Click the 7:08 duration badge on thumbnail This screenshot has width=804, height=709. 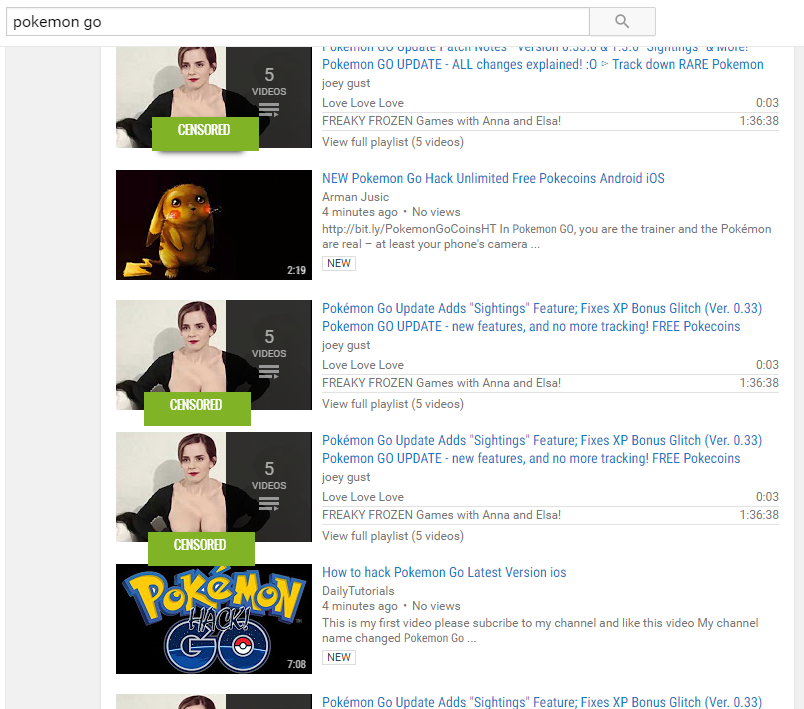pyautogui.click(x=296, y=664)
